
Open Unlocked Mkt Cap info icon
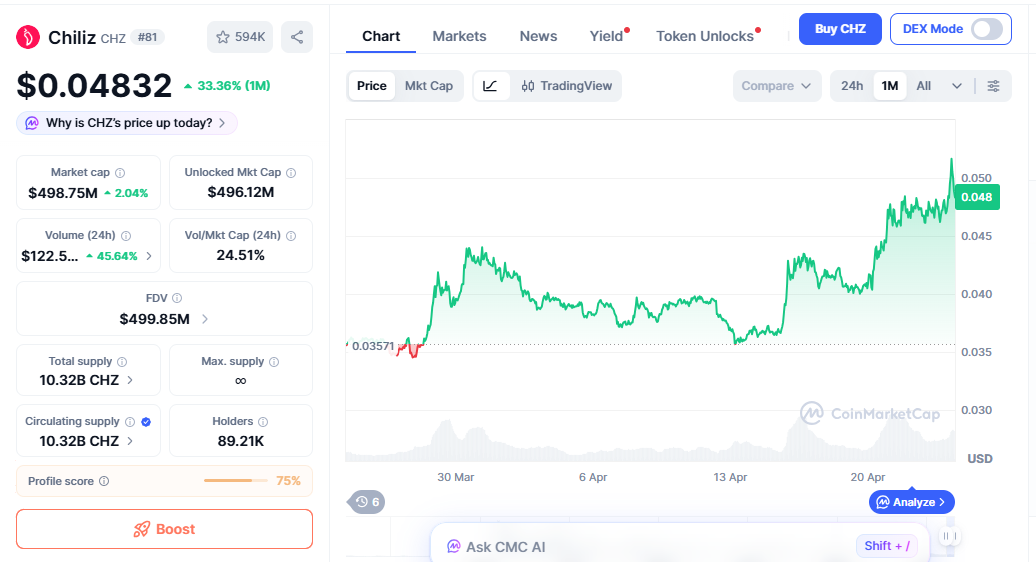(291, 173)
